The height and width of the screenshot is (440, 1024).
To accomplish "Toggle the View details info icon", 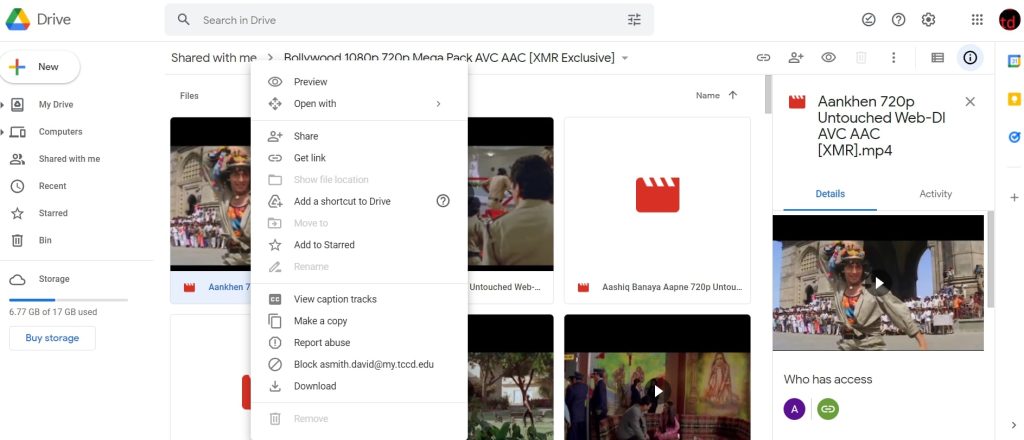I will (970, 57).
